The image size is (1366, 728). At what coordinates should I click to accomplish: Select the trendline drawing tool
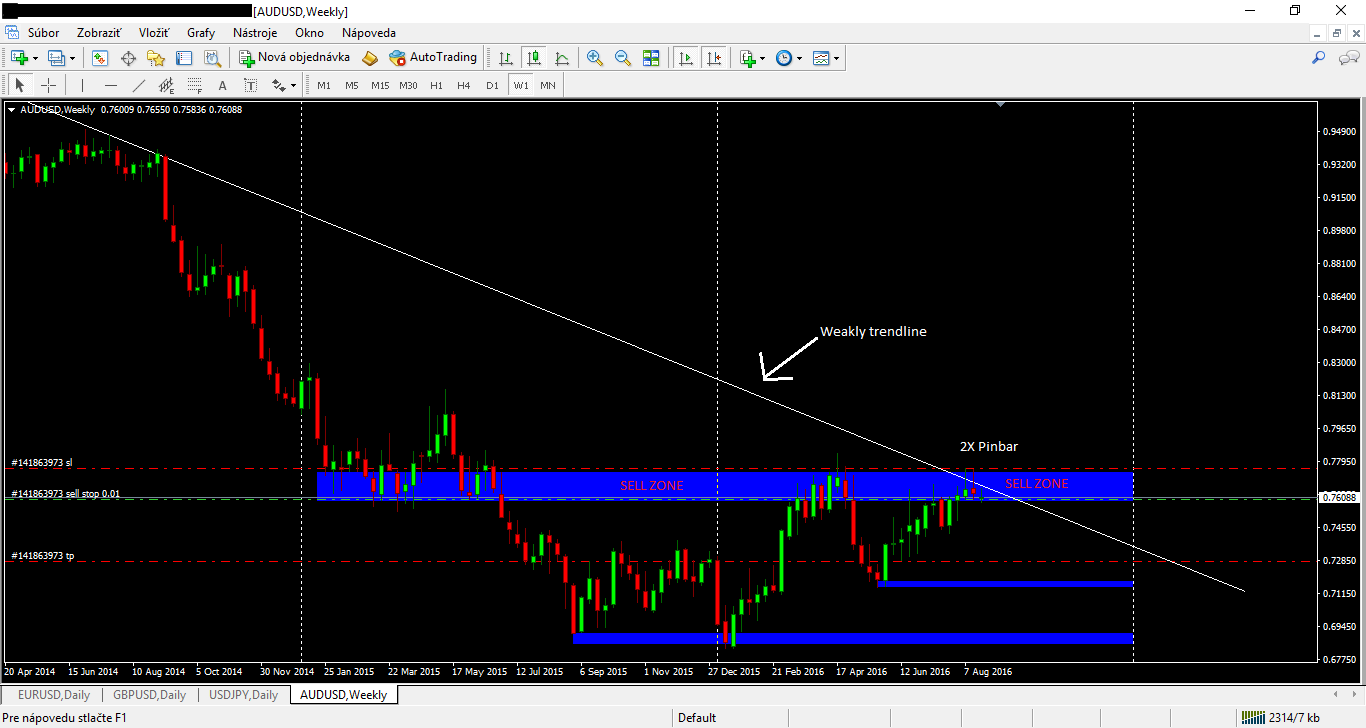click(139, 85)
